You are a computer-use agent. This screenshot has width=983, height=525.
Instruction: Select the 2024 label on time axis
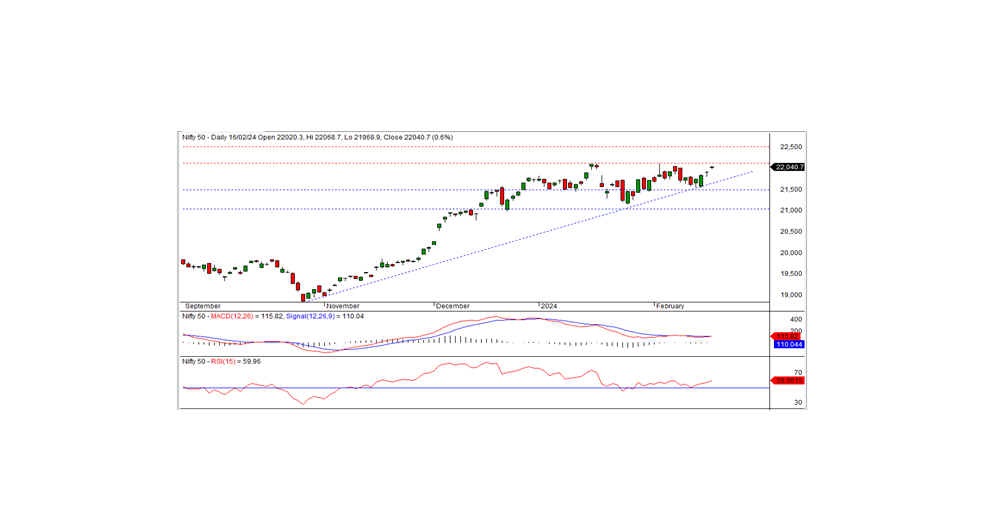(x=549, y=305)
